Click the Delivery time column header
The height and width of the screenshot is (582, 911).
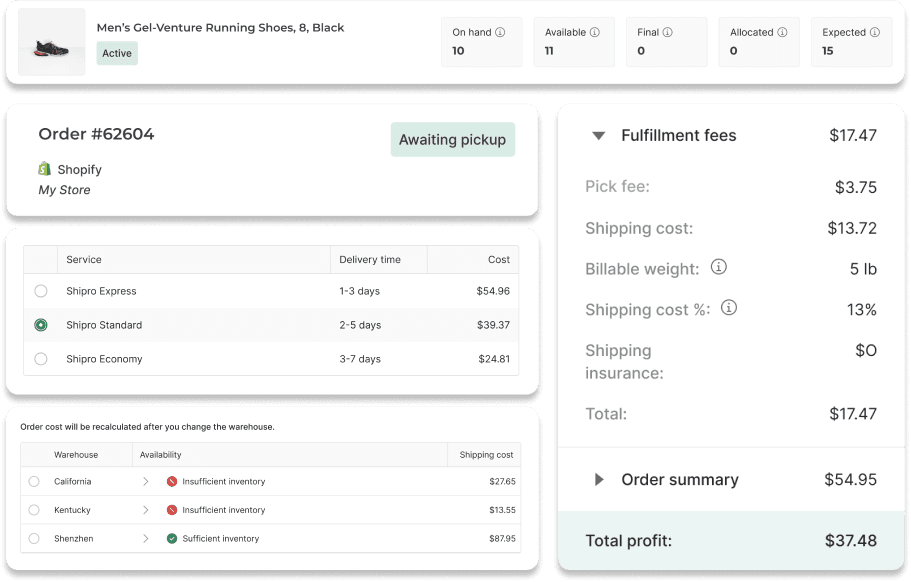tap(370, 260)
